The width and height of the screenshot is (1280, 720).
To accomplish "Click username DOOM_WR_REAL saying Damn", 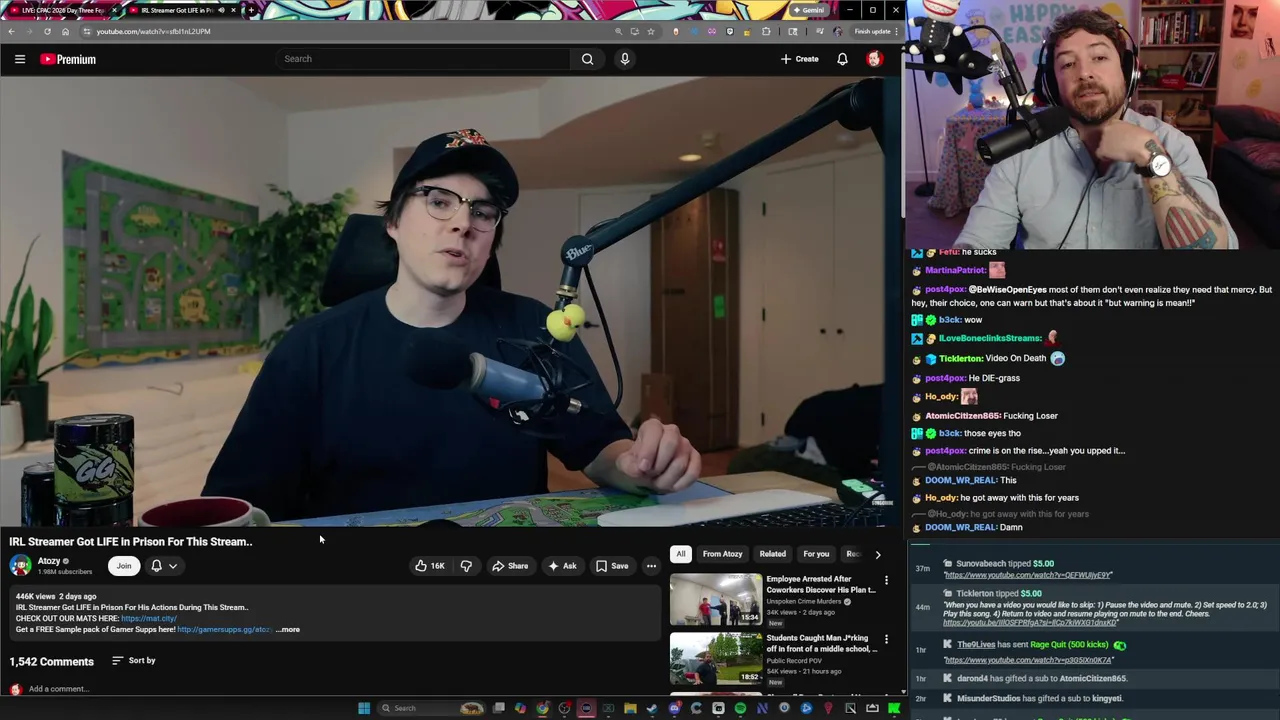I will click(x=960, y=527).
